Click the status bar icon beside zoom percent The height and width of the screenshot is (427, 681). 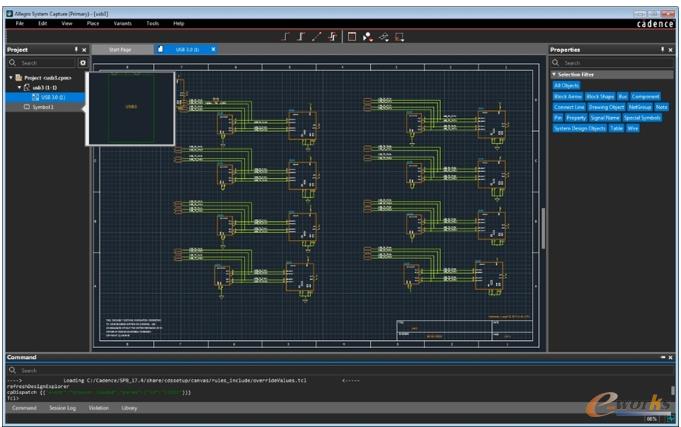pyautogui.click(x=671, y=419)
